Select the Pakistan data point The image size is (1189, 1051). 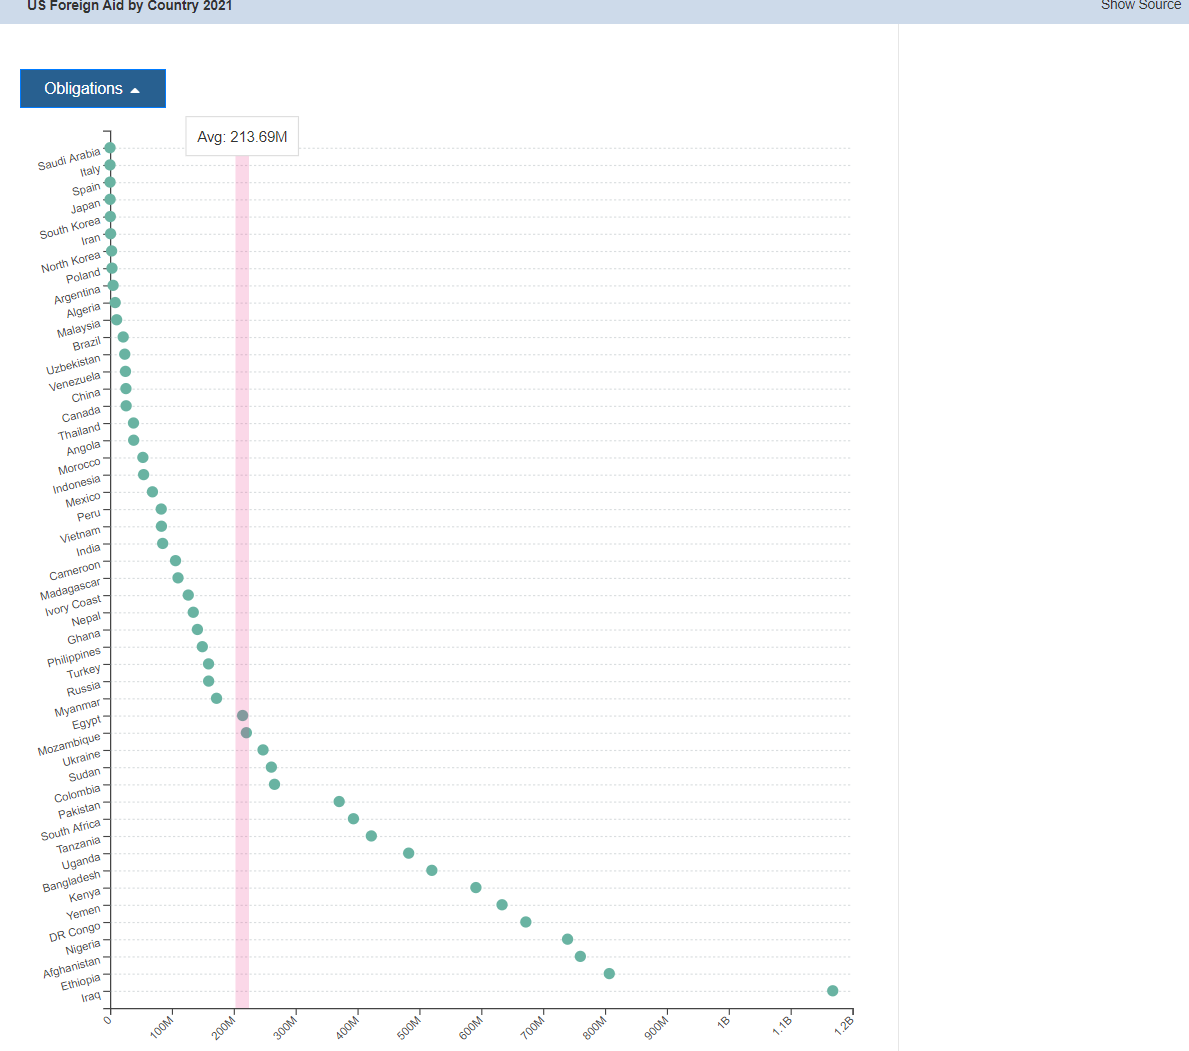(x=339, y=802)
